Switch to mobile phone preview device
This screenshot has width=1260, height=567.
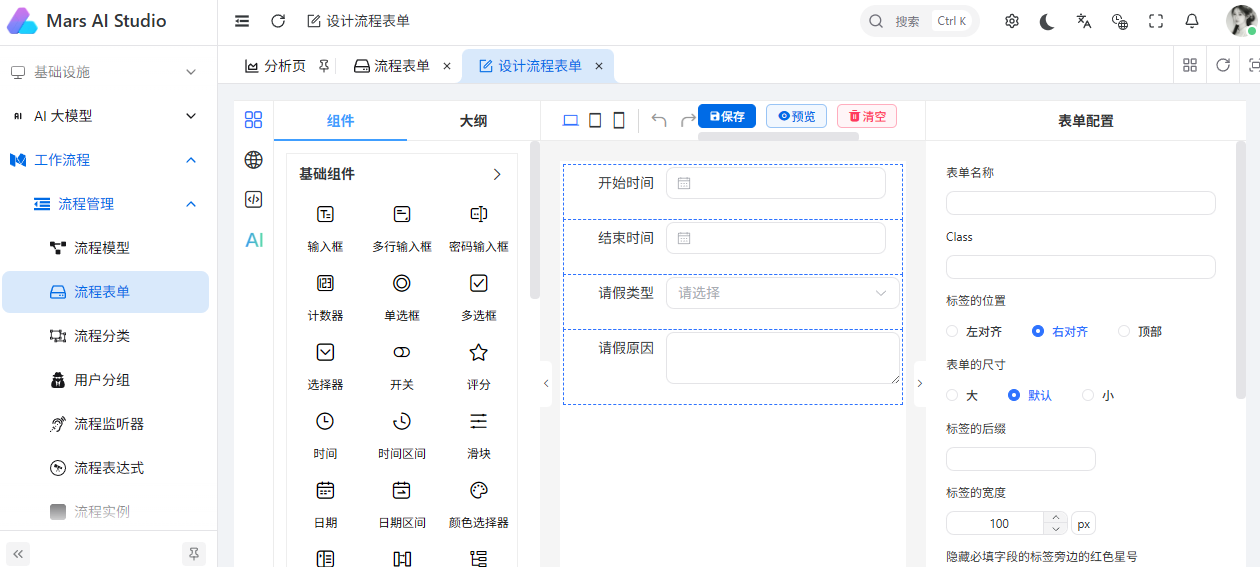pos(619,120)
